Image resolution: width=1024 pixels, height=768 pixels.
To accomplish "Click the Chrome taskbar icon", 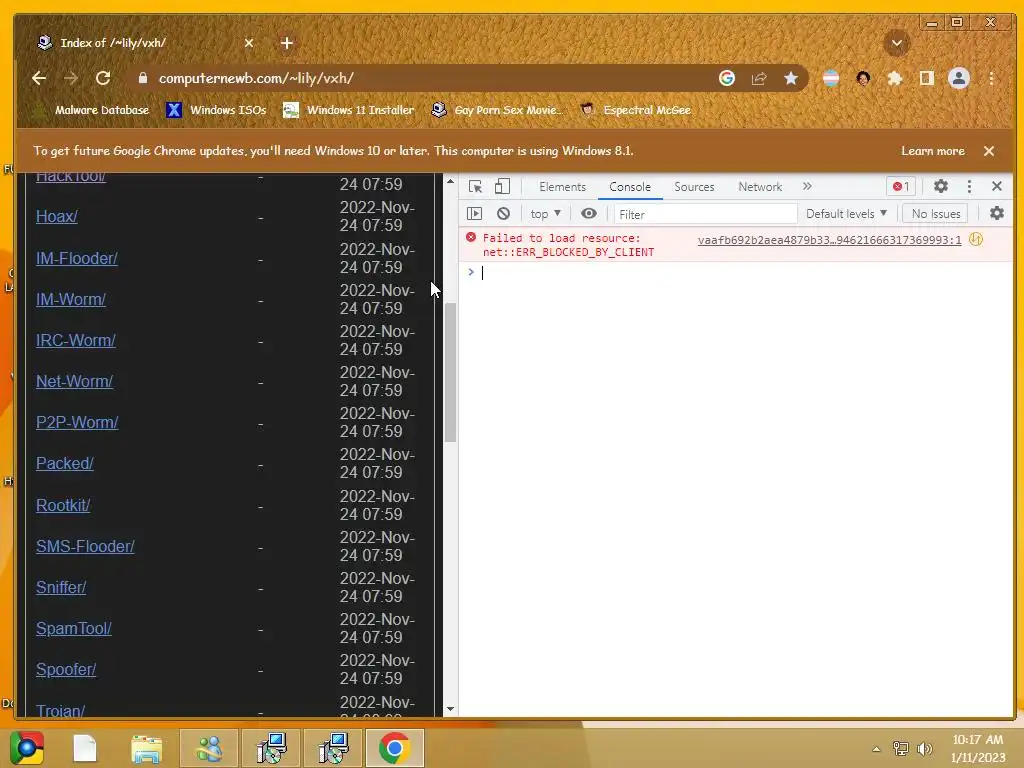I will coord(394,748).
